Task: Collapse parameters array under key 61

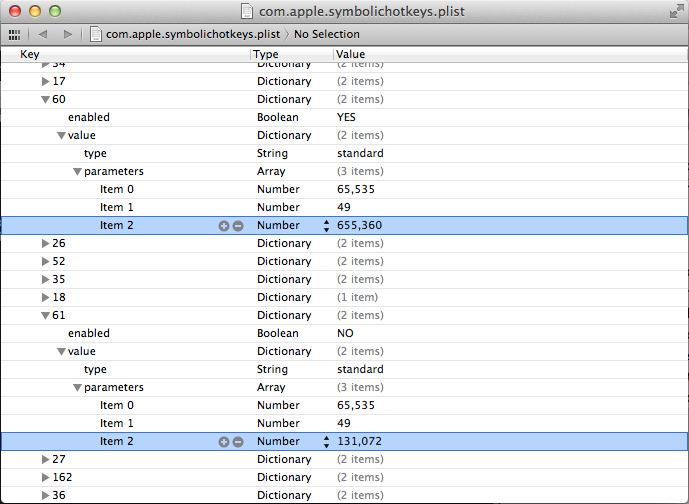Action: [x=77, y=388]
